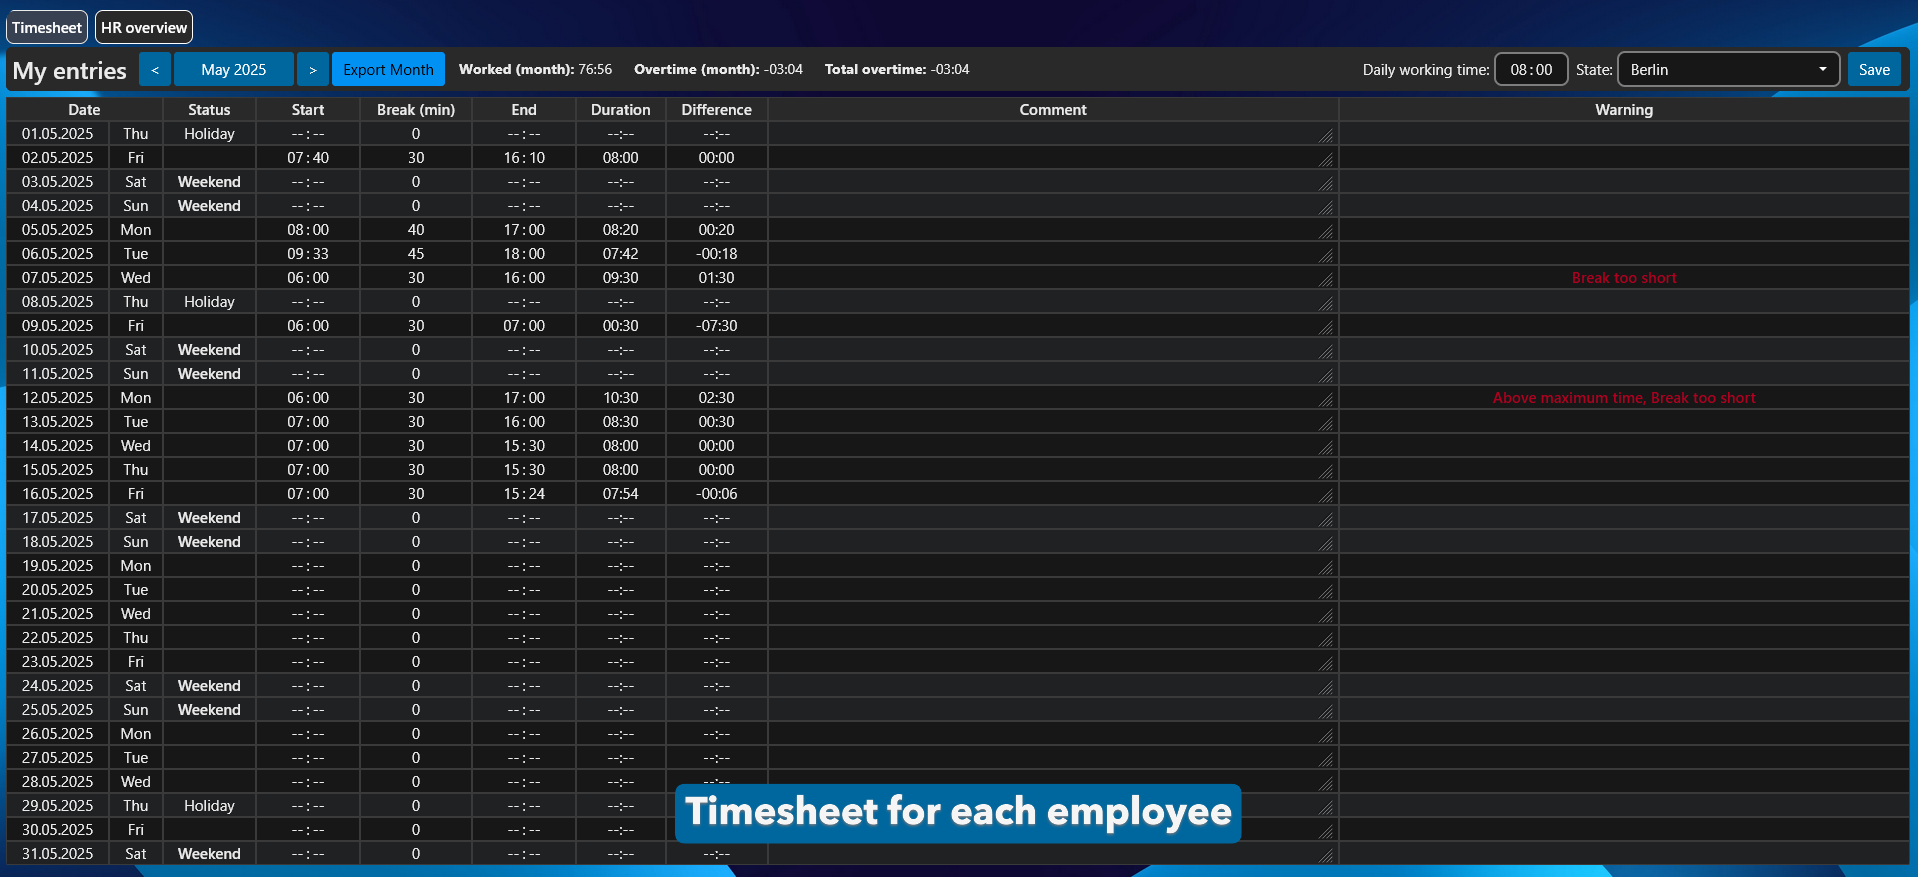Select the Difference -07:30 cell
Screen dimensions: 1918x877
717,326
